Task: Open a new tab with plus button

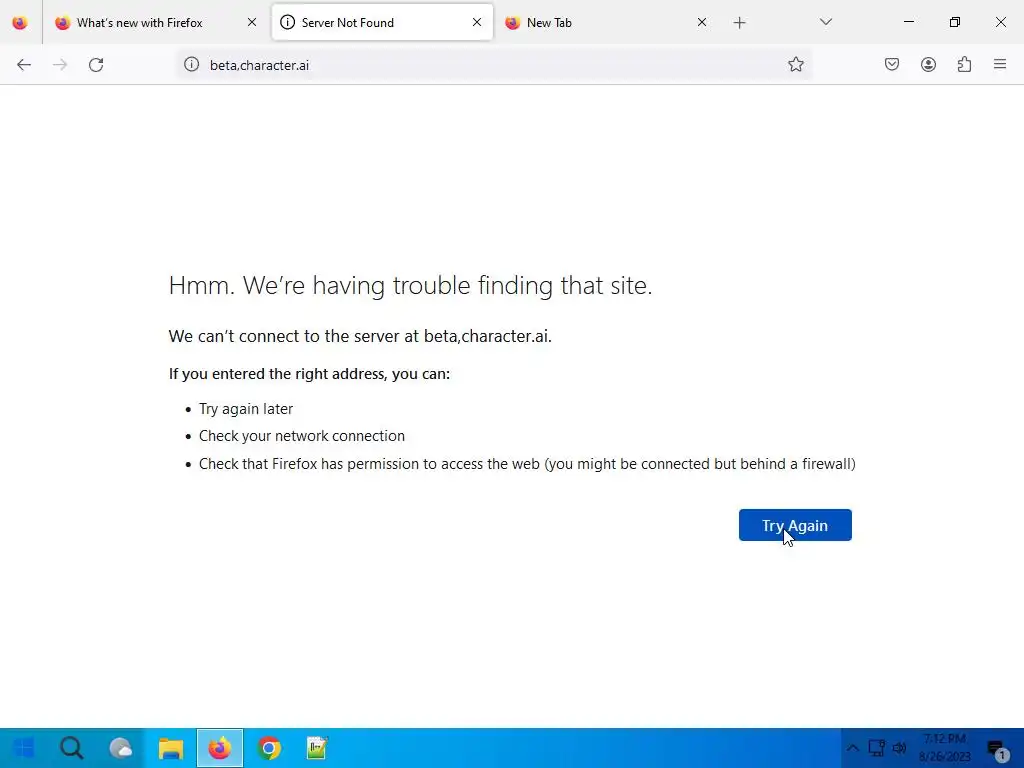Action: [x=739, y=23]
